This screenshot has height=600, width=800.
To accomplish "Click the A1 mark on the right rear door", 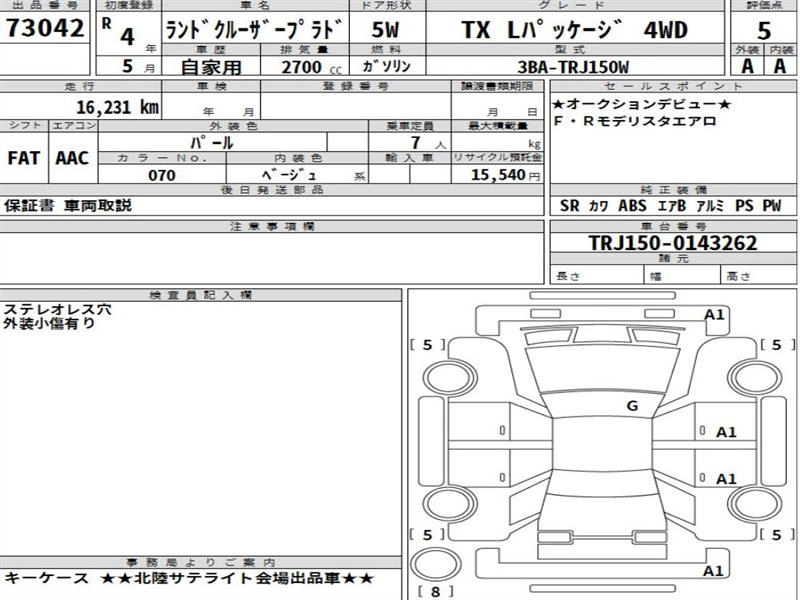I will (726, 479).
